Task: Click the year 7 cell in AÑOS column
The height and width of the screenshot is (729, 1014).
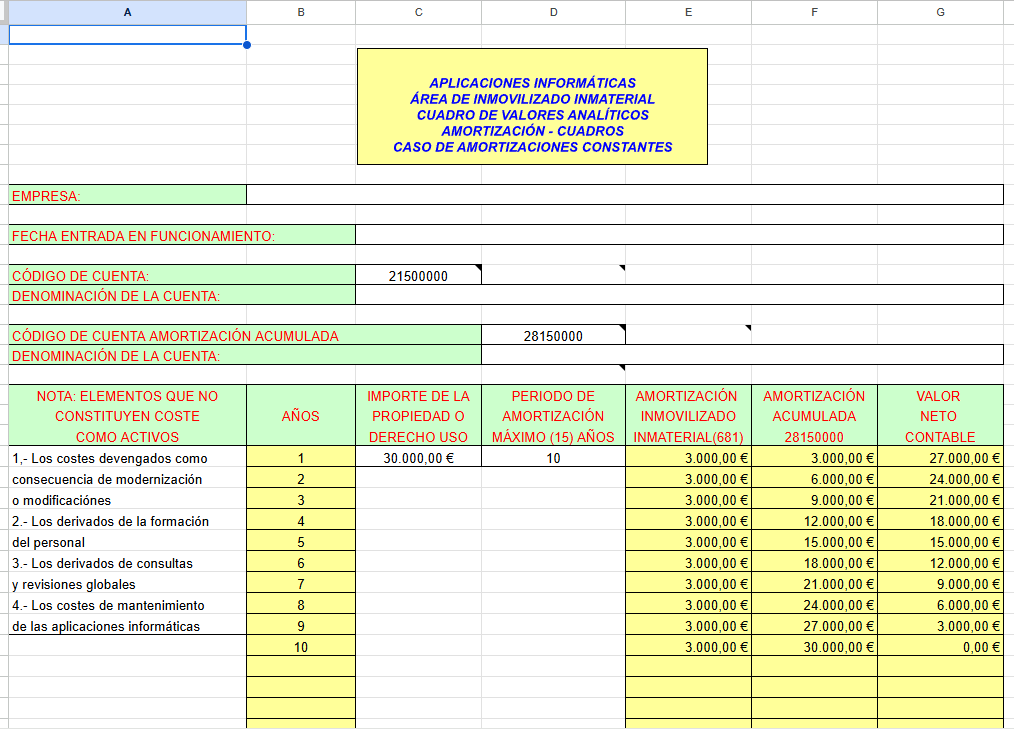Action: 300,584
